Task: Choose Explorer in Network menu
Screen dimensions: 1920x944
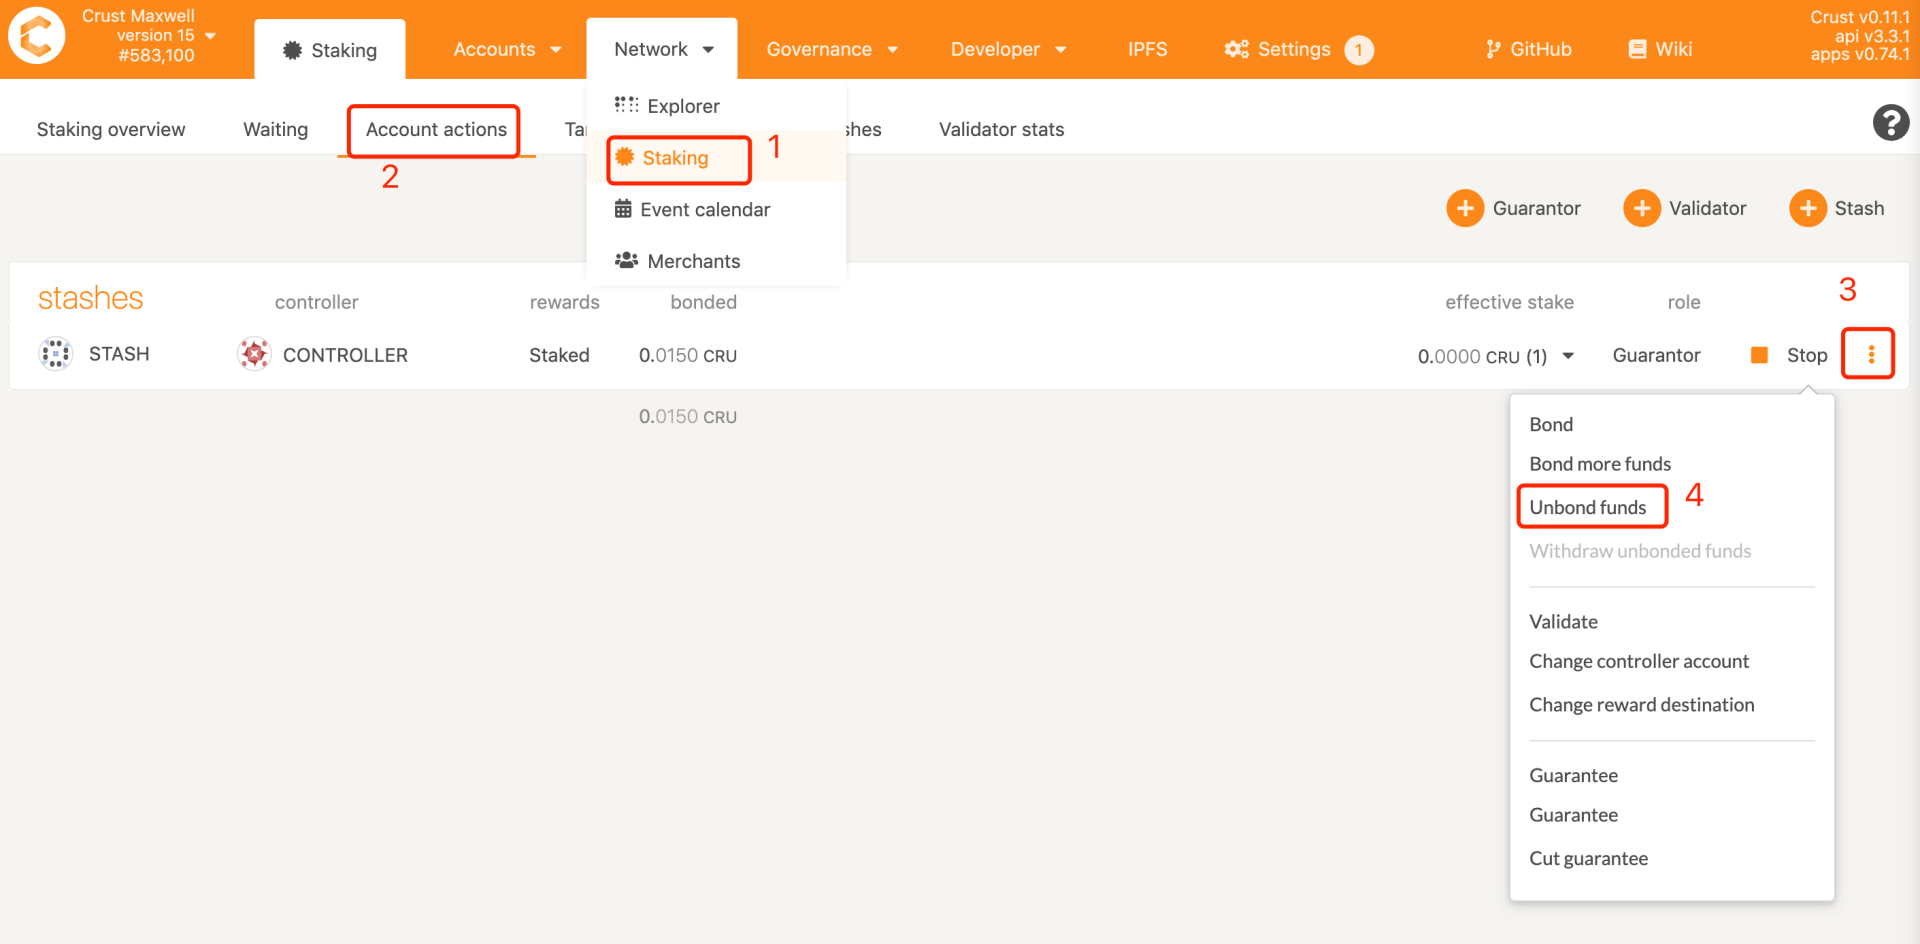Action: (716, 106)
